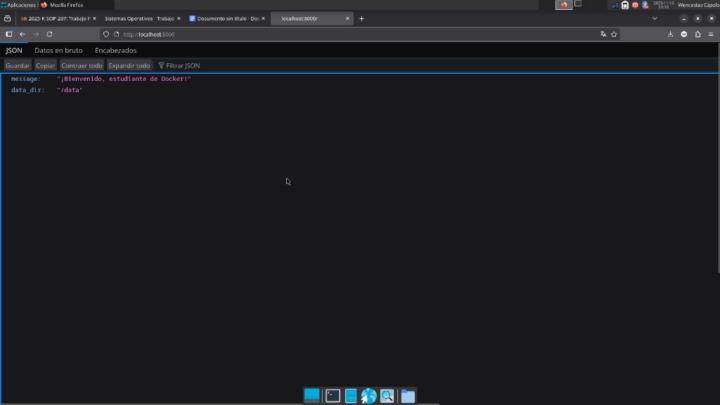Select the Sistemas Operativos browser tab

coord(140,18)
